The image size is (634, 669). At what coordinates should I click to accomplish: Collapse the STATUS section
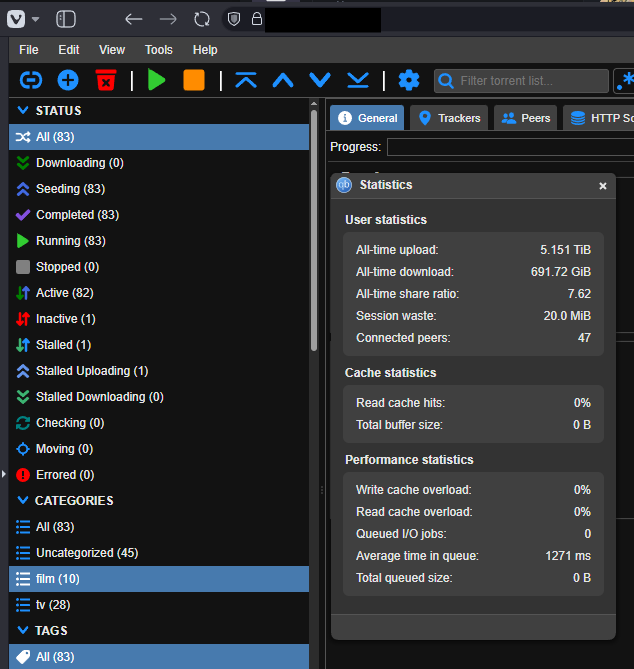tap(23, 111)
